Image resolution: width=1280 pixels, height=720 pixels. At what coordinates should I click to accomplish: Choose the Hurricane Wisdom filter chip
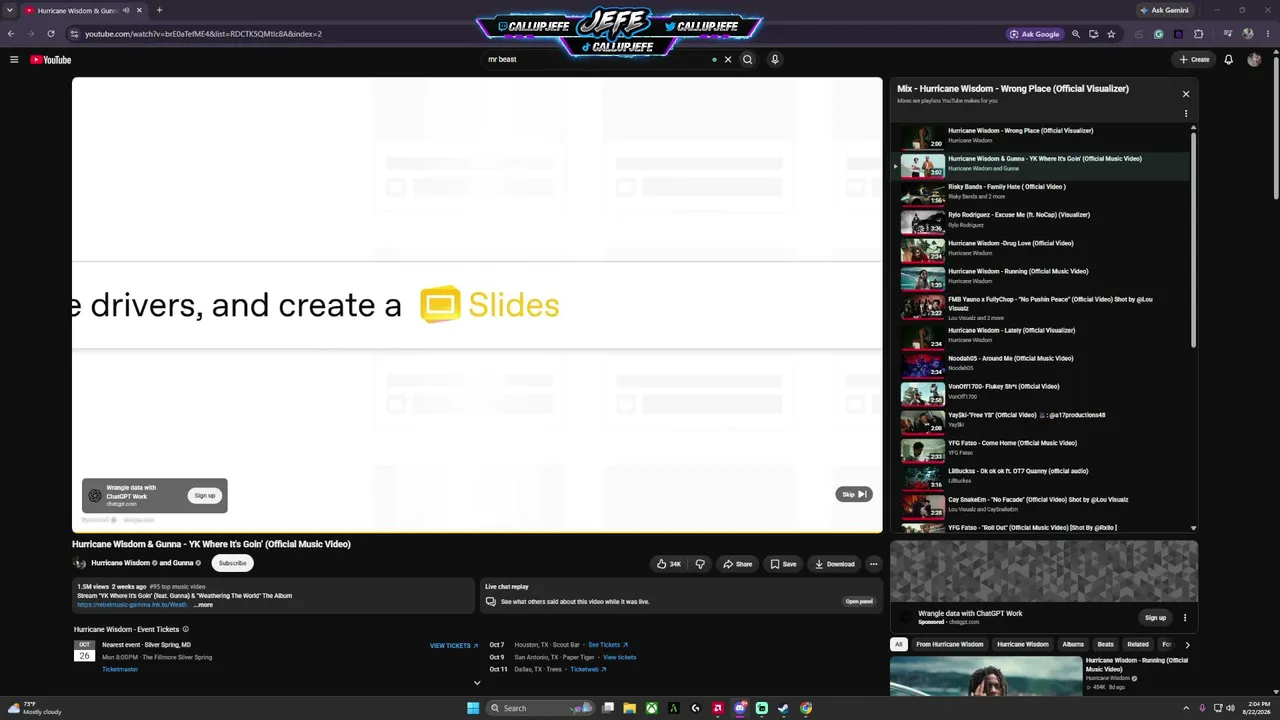click(x=1022, y=645)
